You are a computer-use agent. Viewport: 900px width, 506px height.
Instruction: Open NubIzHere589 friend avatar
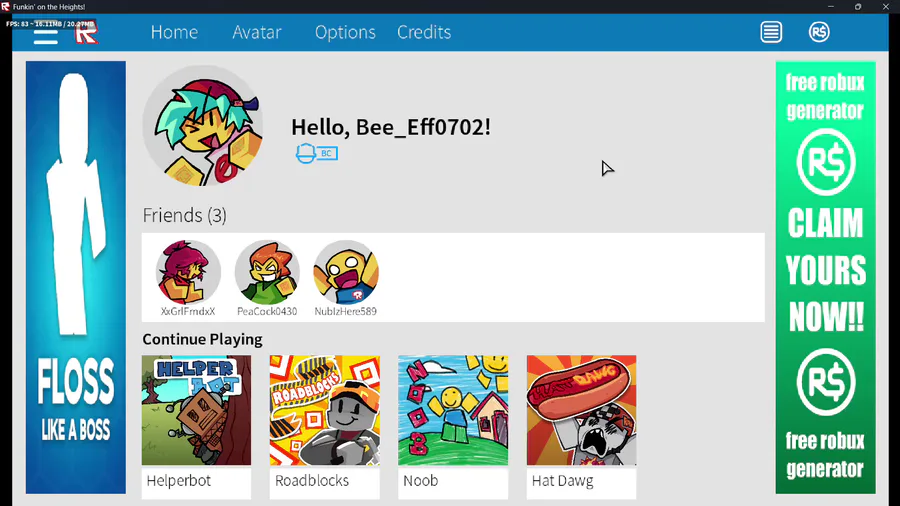(346, 272)
